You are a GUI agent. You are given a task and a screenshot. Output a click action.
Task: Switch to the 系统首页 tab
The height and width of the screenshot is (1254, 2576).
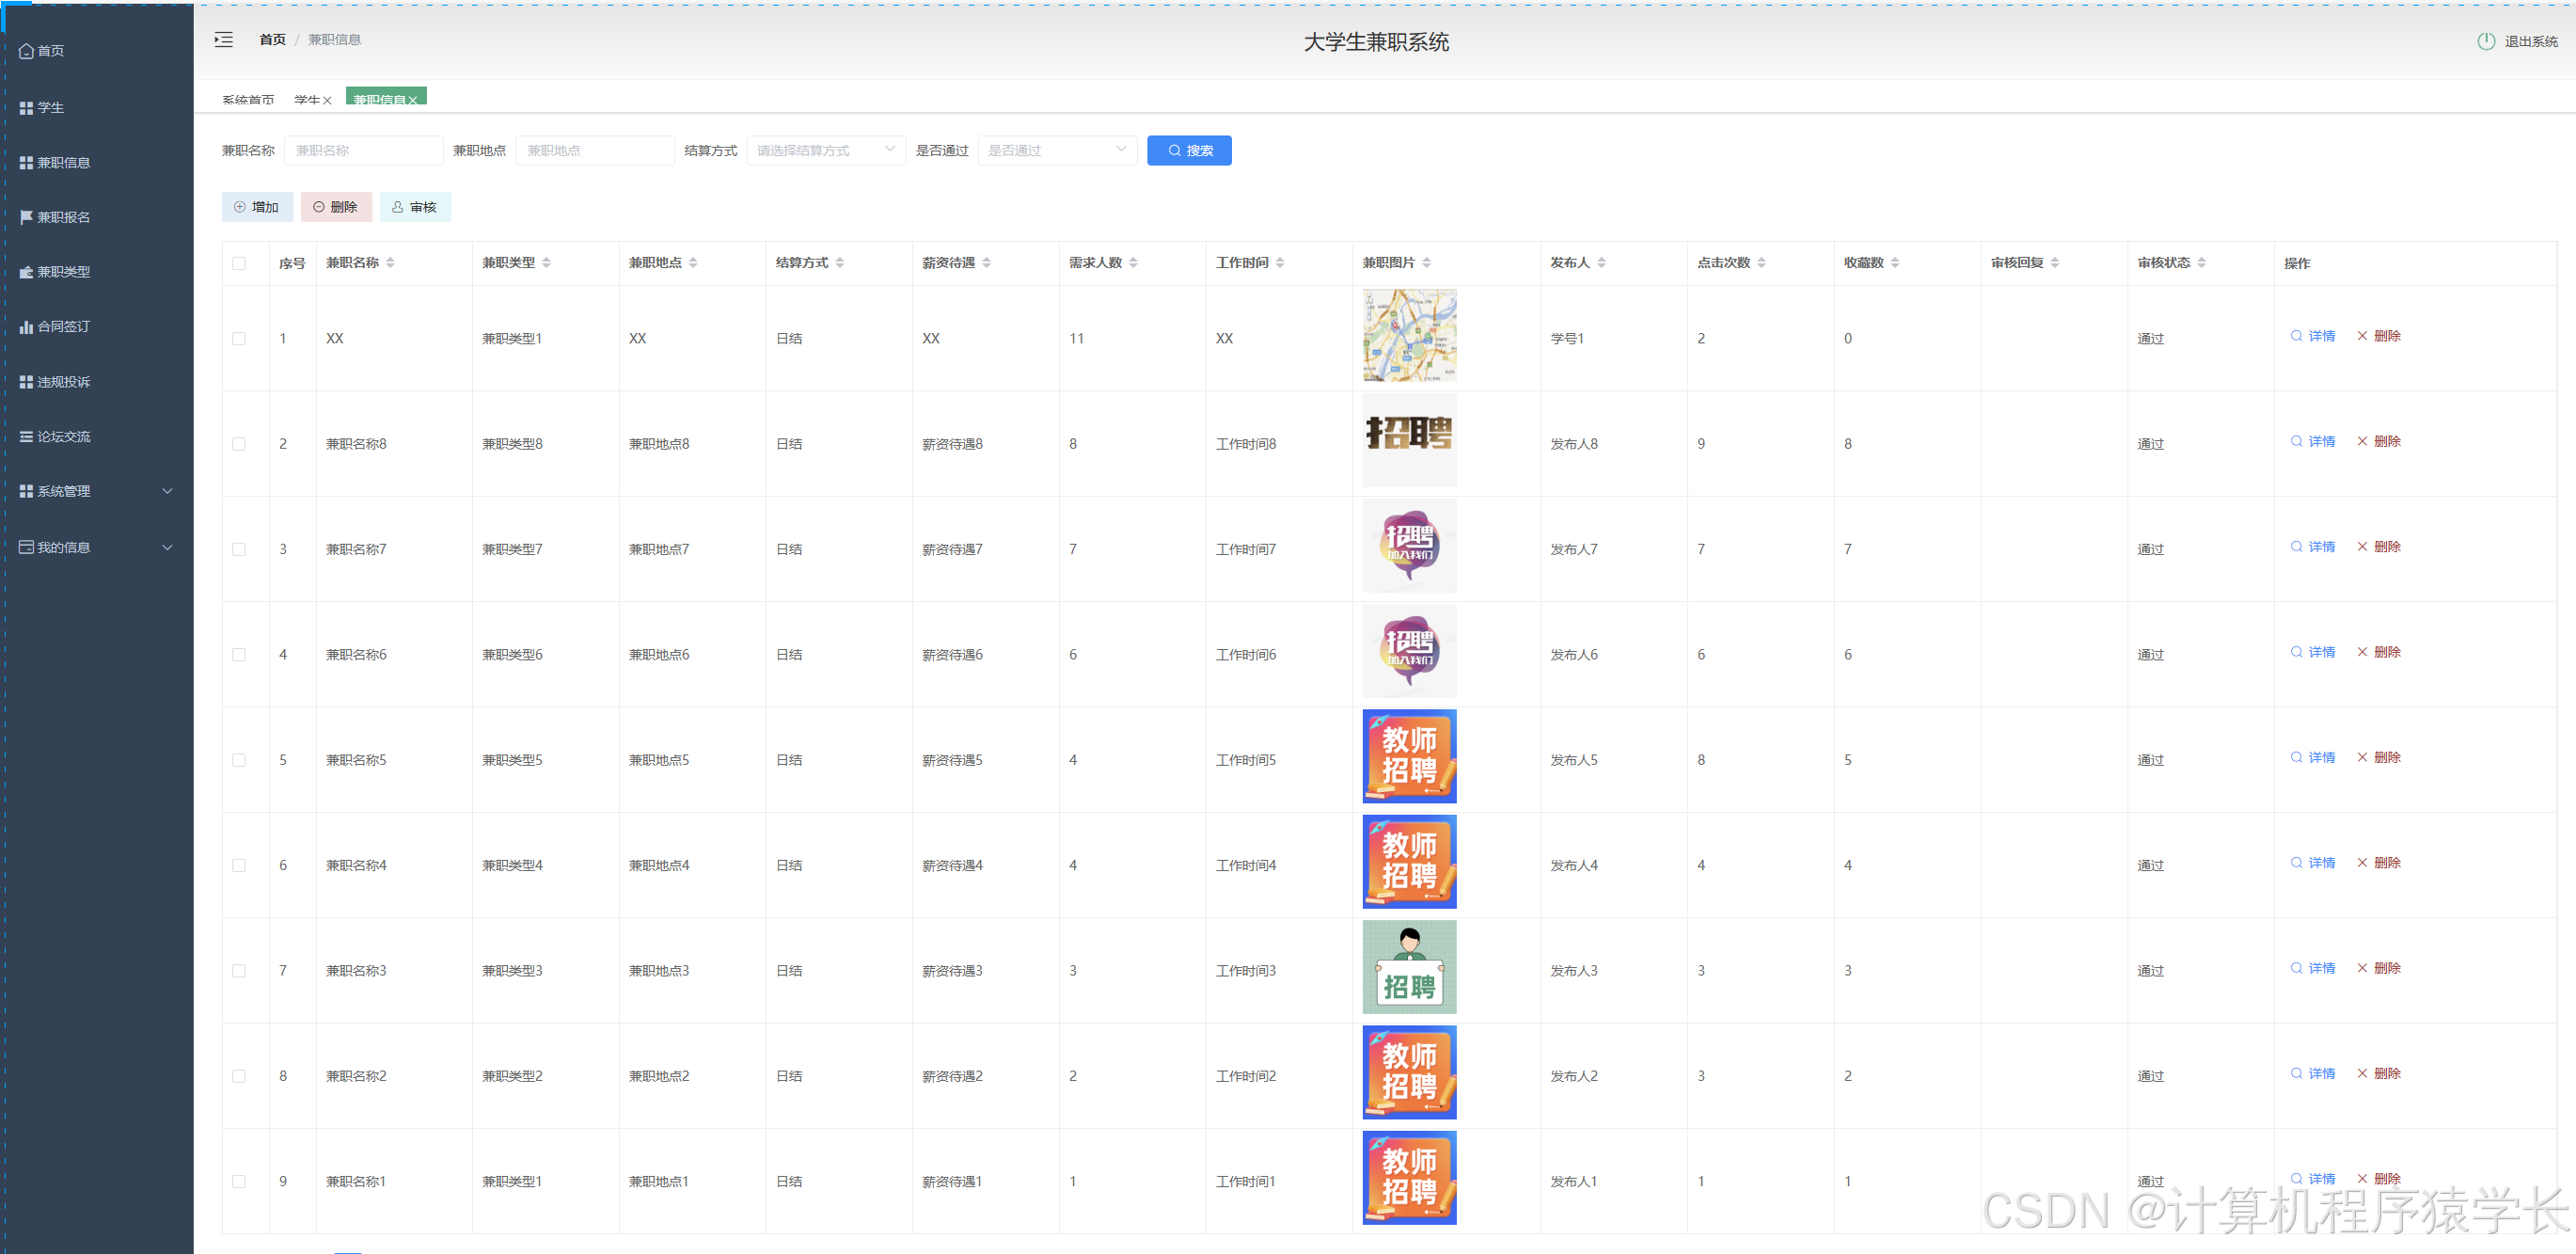(x=248, y=100)
